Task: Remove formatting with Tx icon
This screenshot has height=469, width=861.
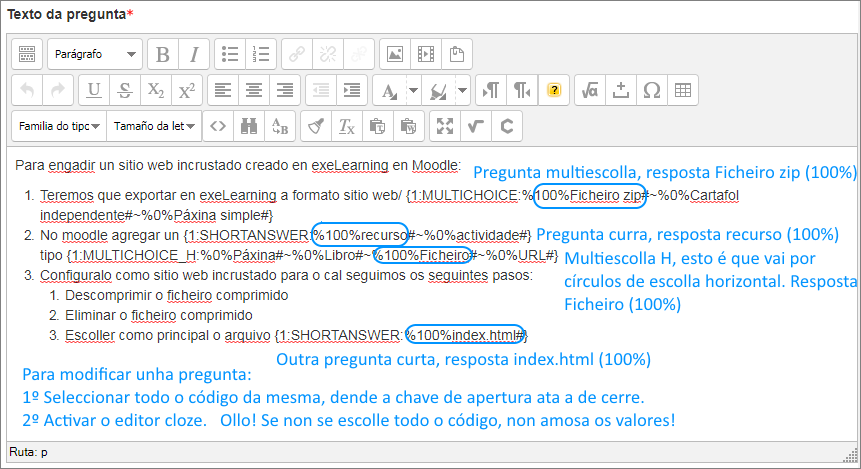Action: click(x=346, y=126)
